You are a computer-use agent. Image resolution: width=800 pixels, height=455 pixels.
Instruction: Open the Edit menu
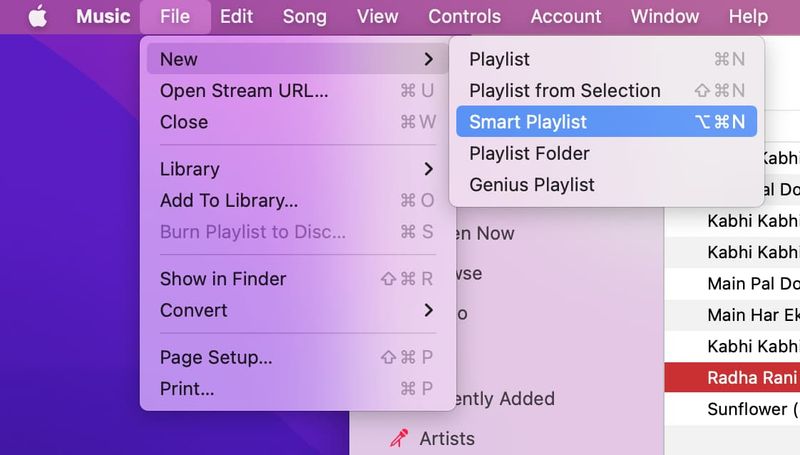point(236,16)
